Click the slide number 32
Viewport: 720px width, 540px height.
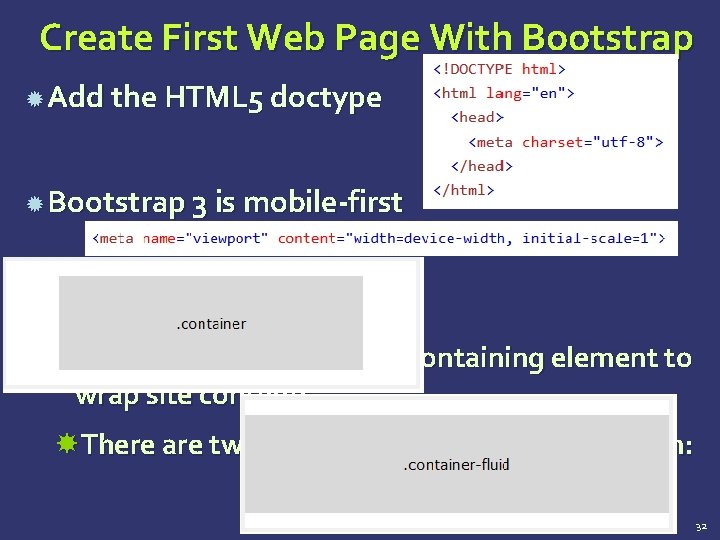701,527
